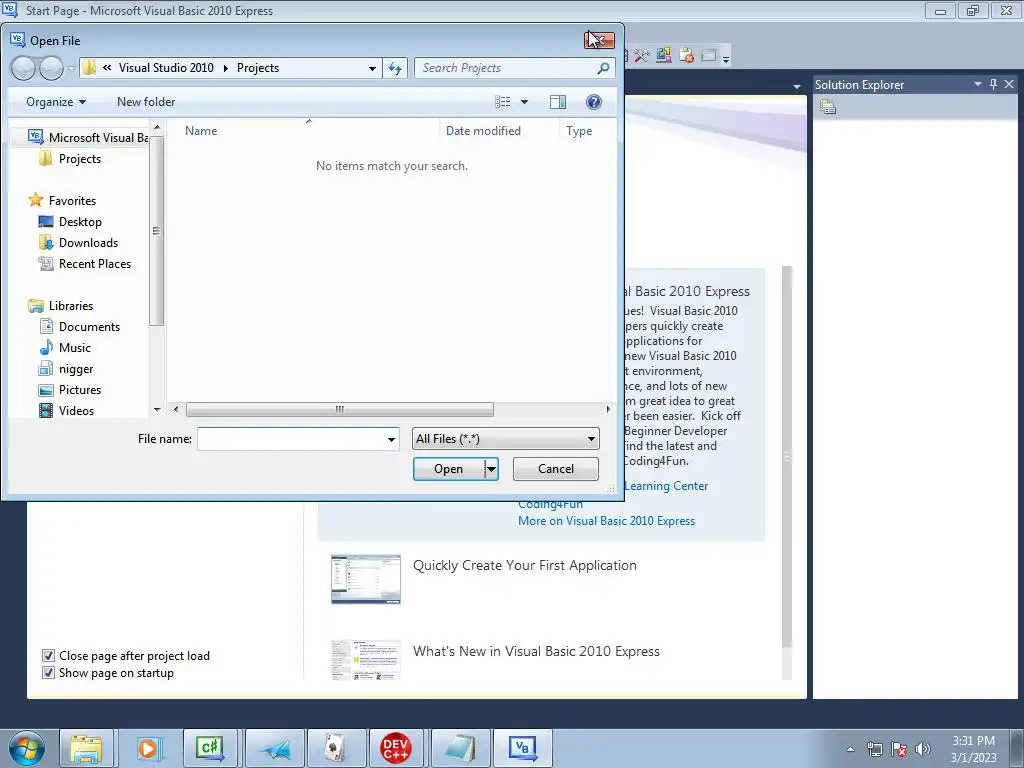Click Quickly Create Your First Application
This screenshot has width=1024, height=768.
point(524,566)
